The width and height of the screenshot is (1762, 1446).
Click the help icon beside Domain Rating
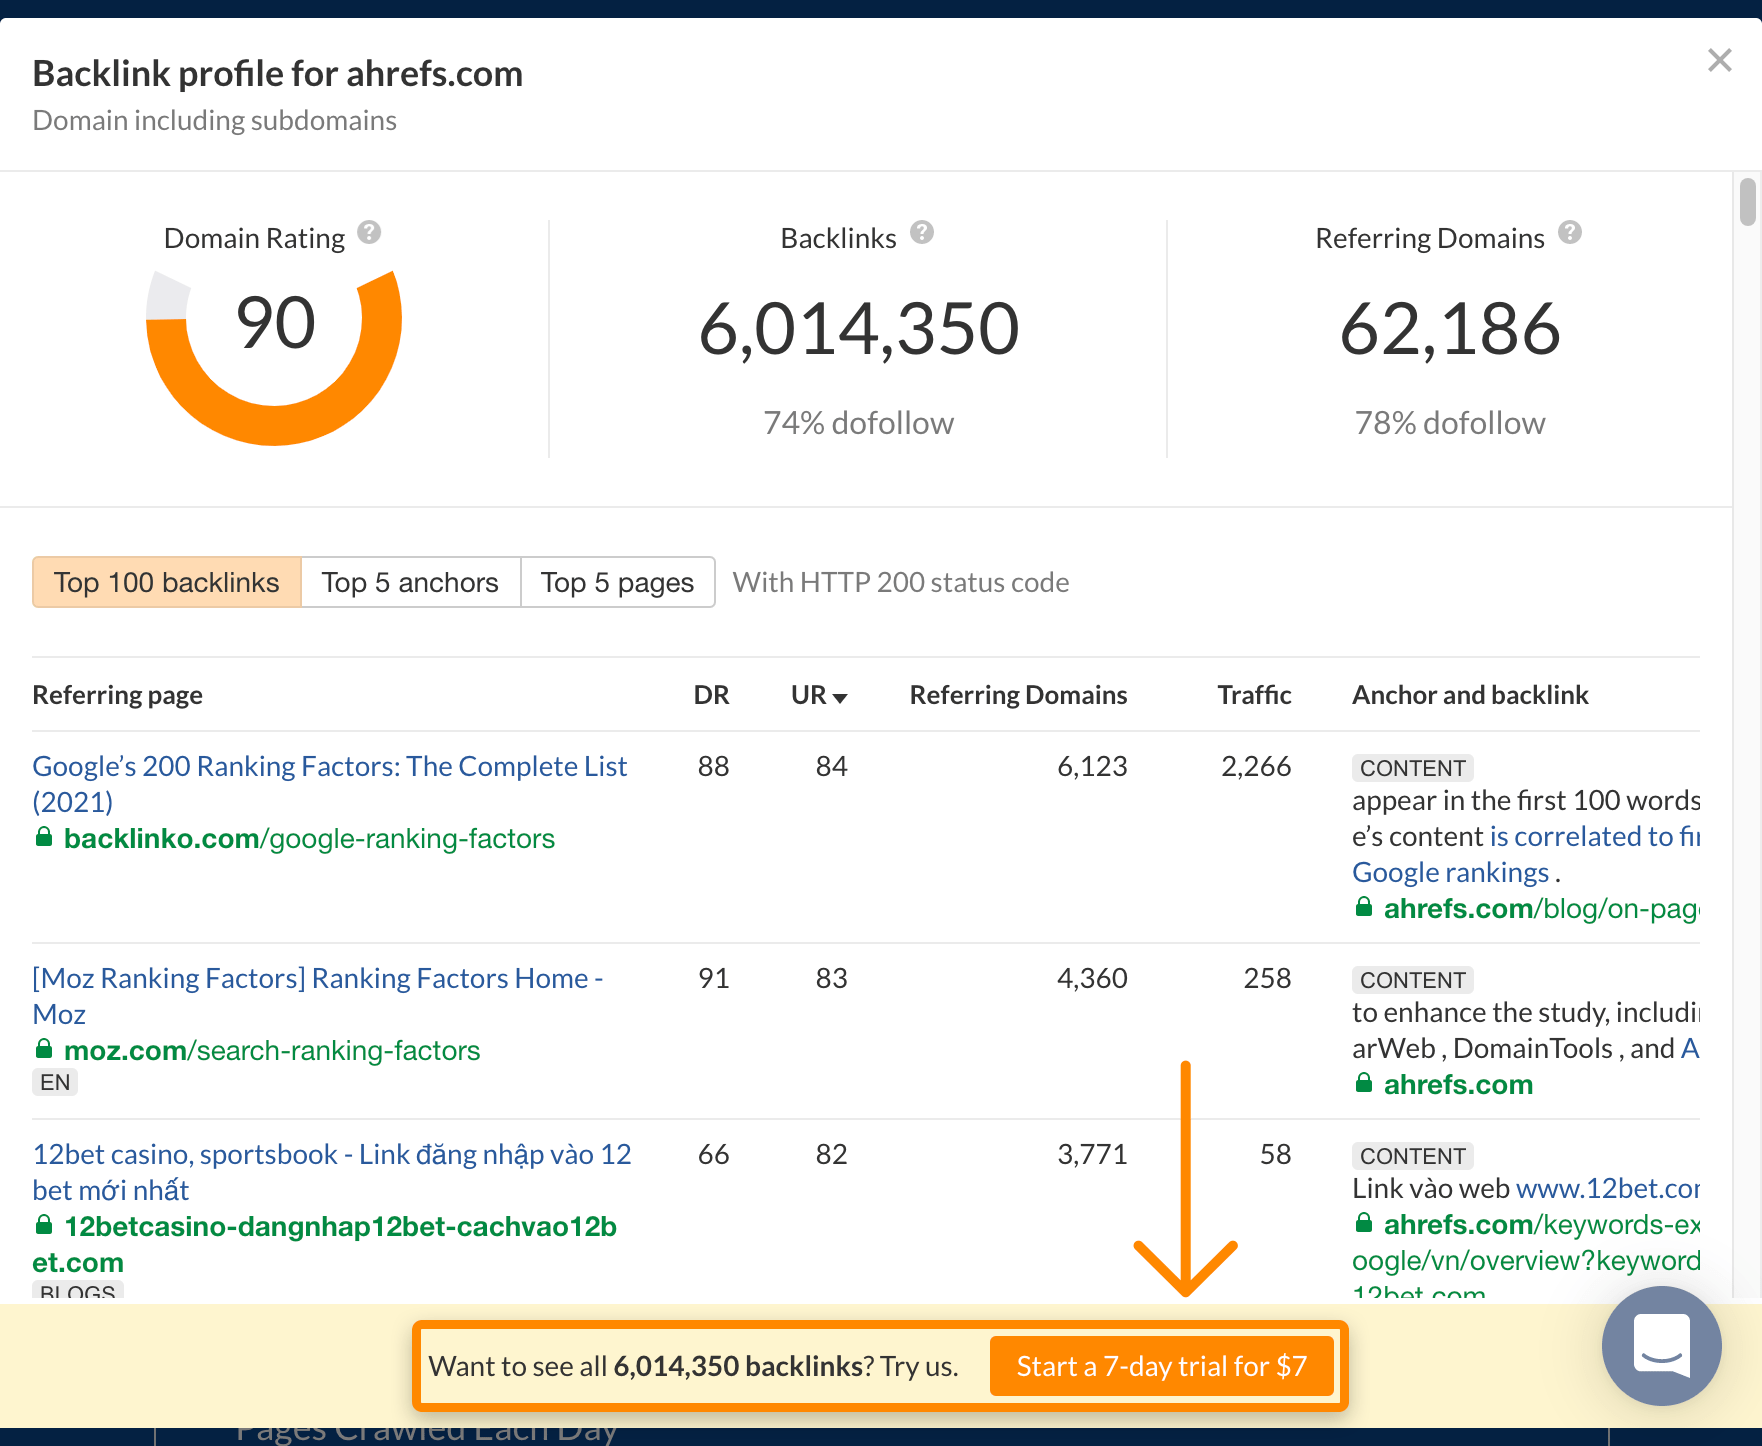click(x=369, y=233)
